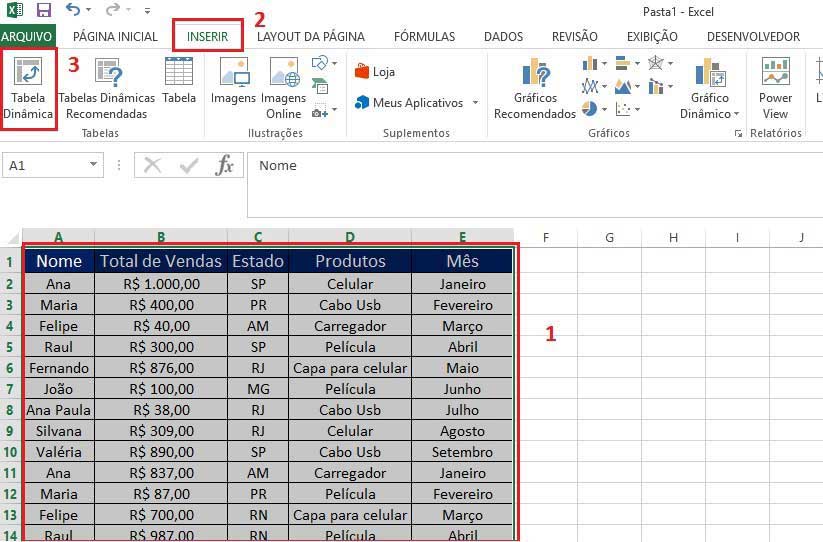Click the Tabela Dinâmica icon
Viewport: 823px width, 542px height.
(30, 90)
